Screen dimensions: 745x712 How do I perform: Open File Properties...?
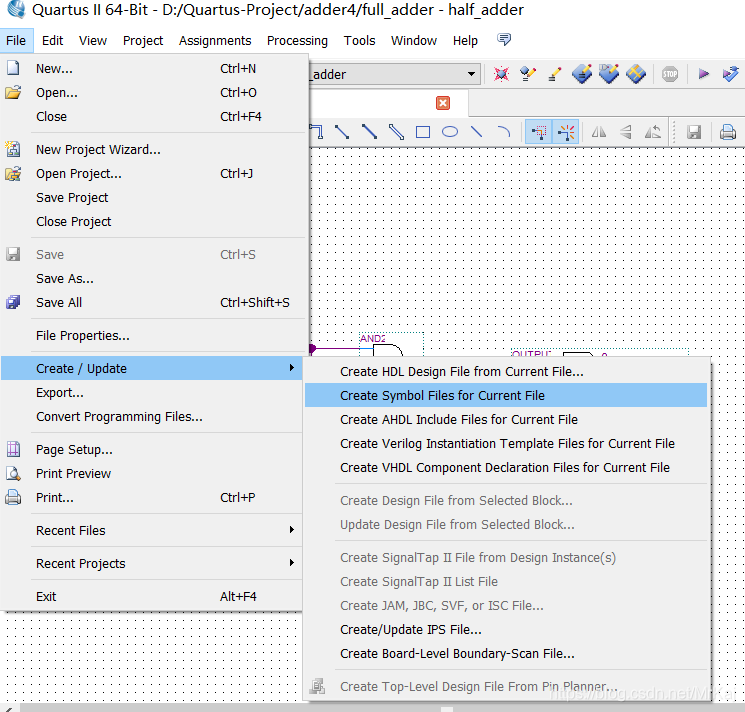pos(152,335)
